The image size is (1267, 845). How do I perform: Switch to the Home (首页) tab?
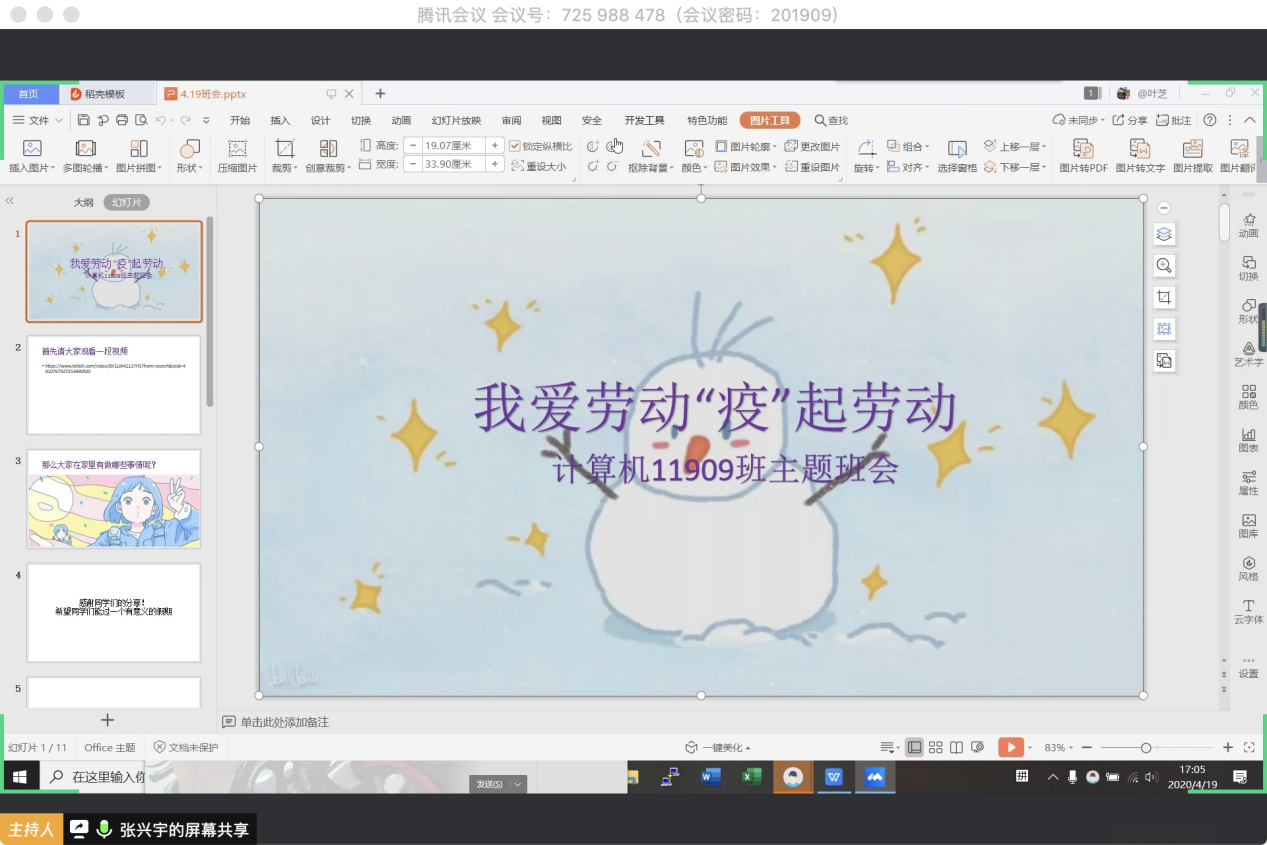(x=28, y=94)
